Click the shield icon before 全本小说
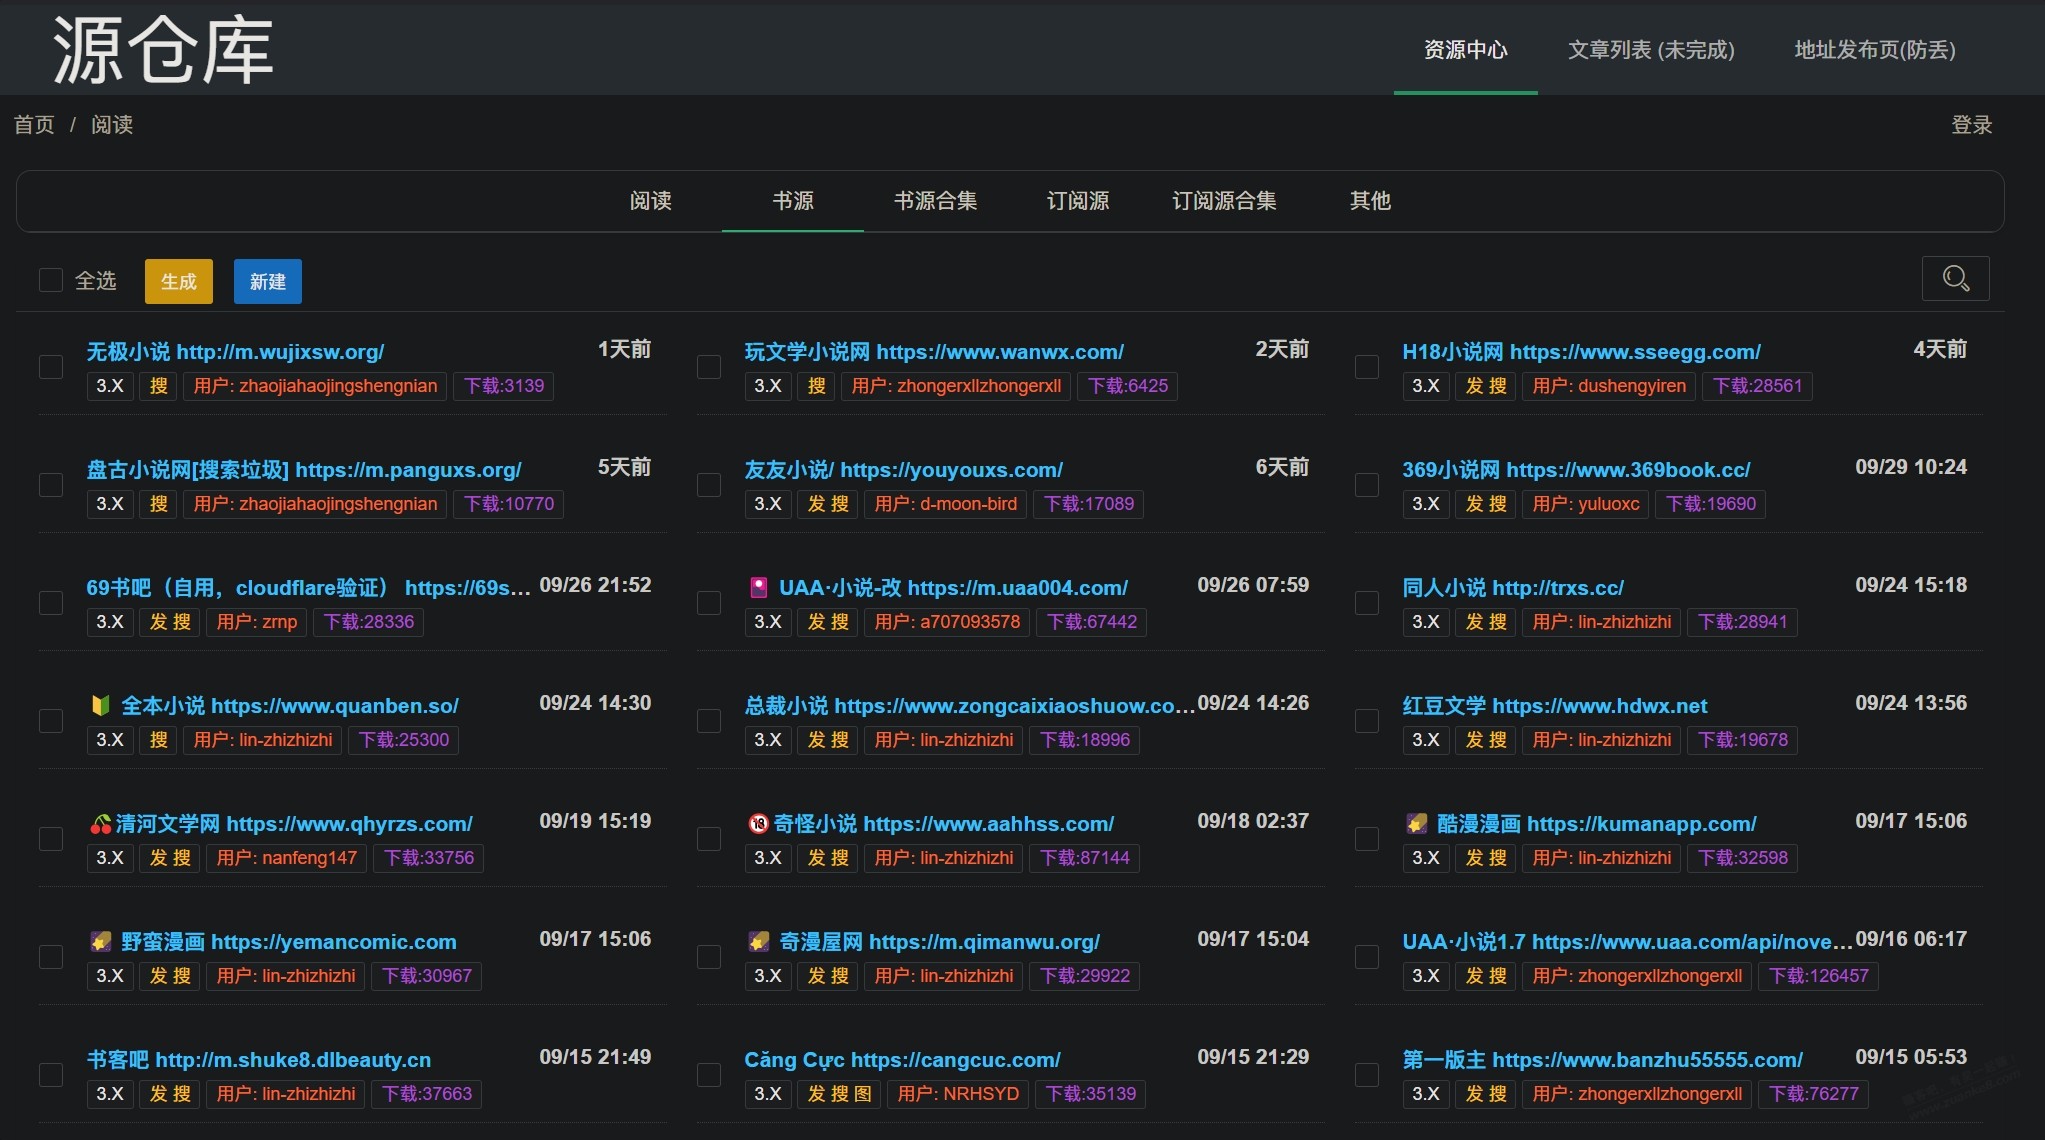Viewport: 2045px width, 1140px height. coord(100,705)
